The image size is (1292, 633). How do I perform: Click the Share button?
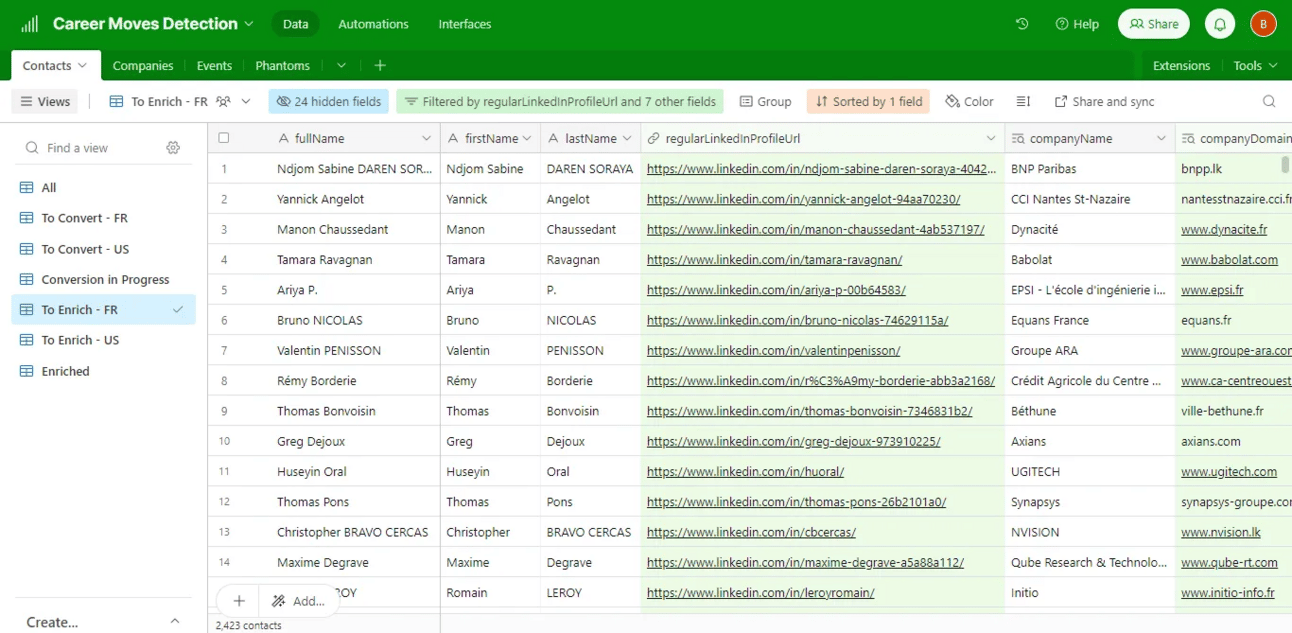click(x=1153, y=24)
